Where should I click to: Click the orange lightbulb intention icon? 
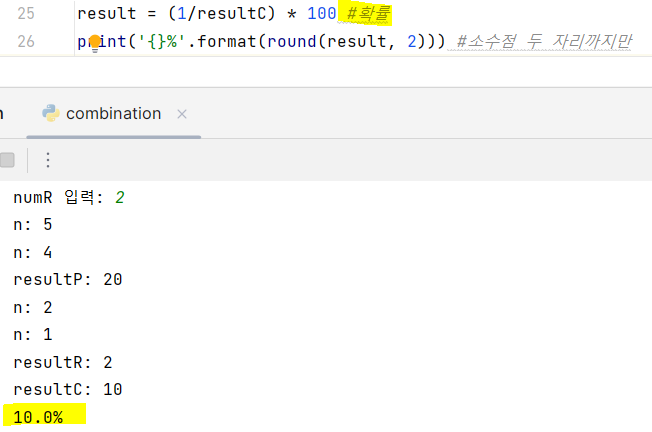tap(95, 43)
